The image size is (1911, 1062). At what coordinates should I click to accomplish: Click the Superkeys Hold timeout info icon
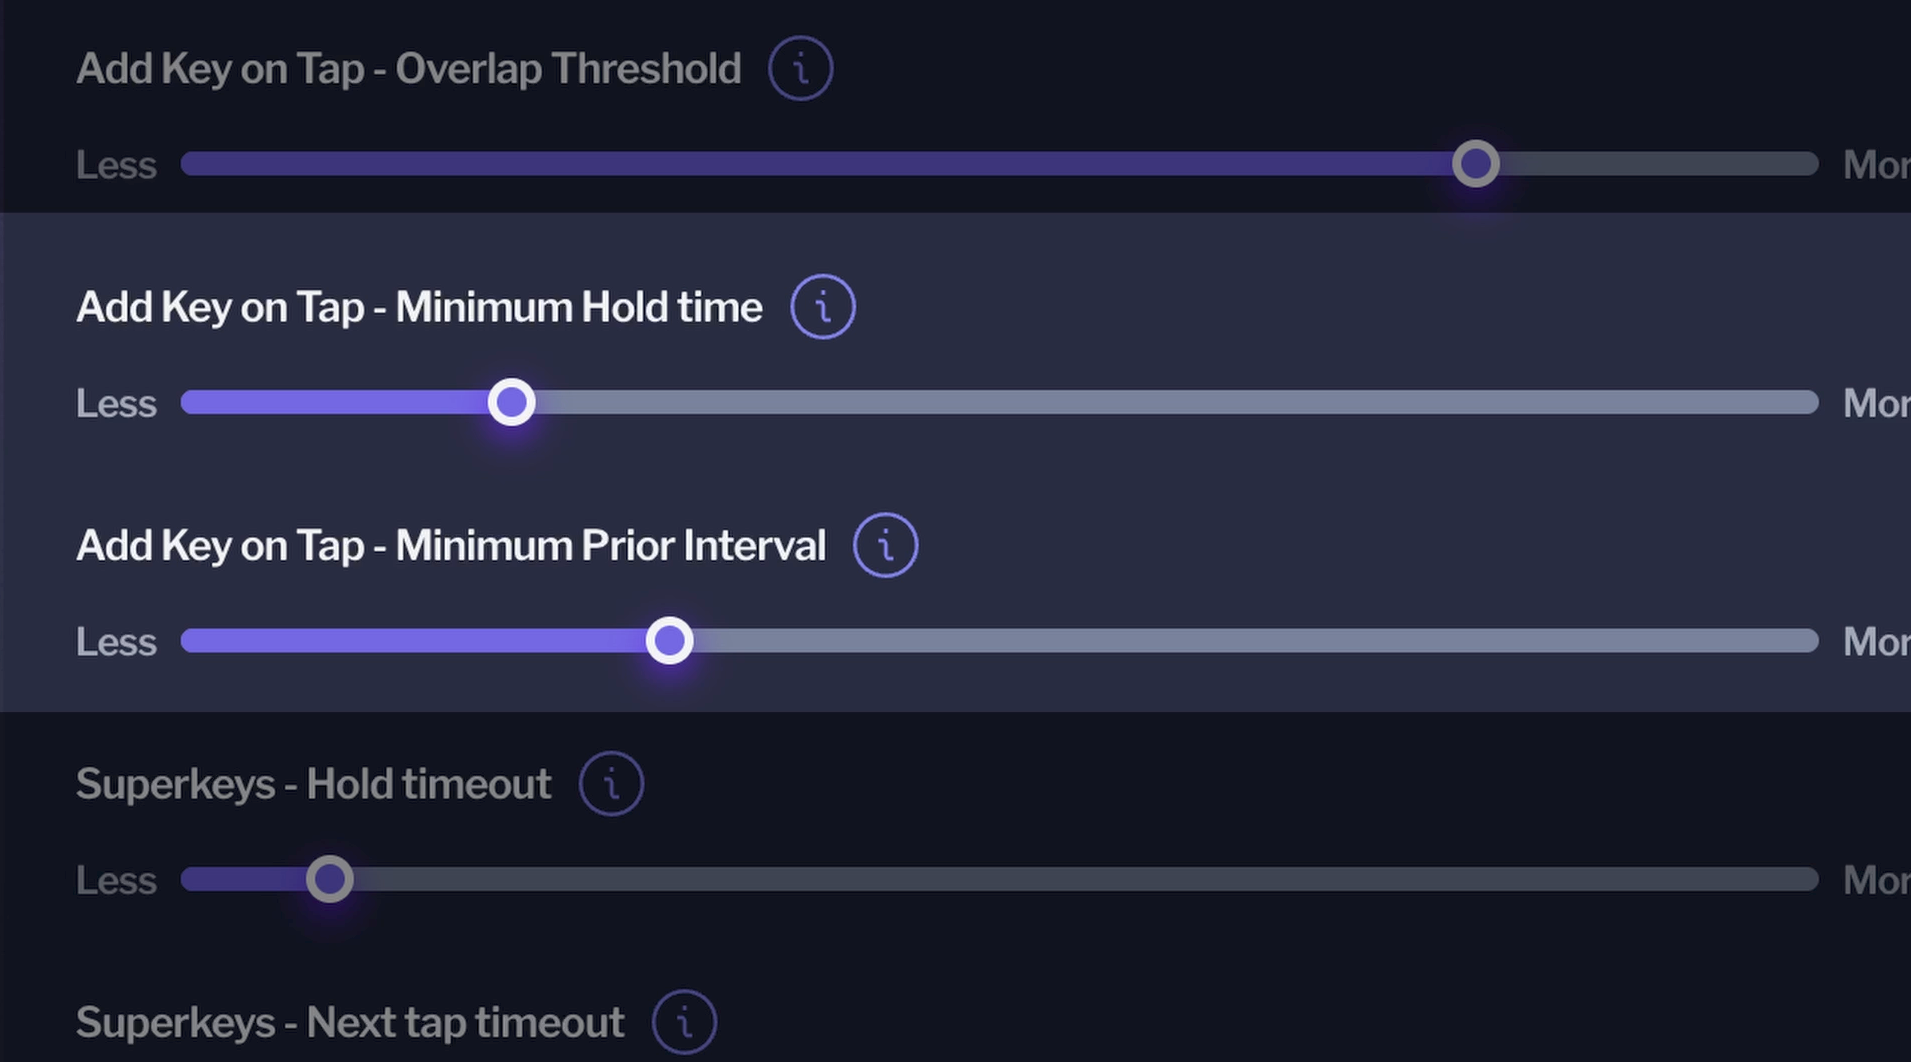click(x=610, y=783)
